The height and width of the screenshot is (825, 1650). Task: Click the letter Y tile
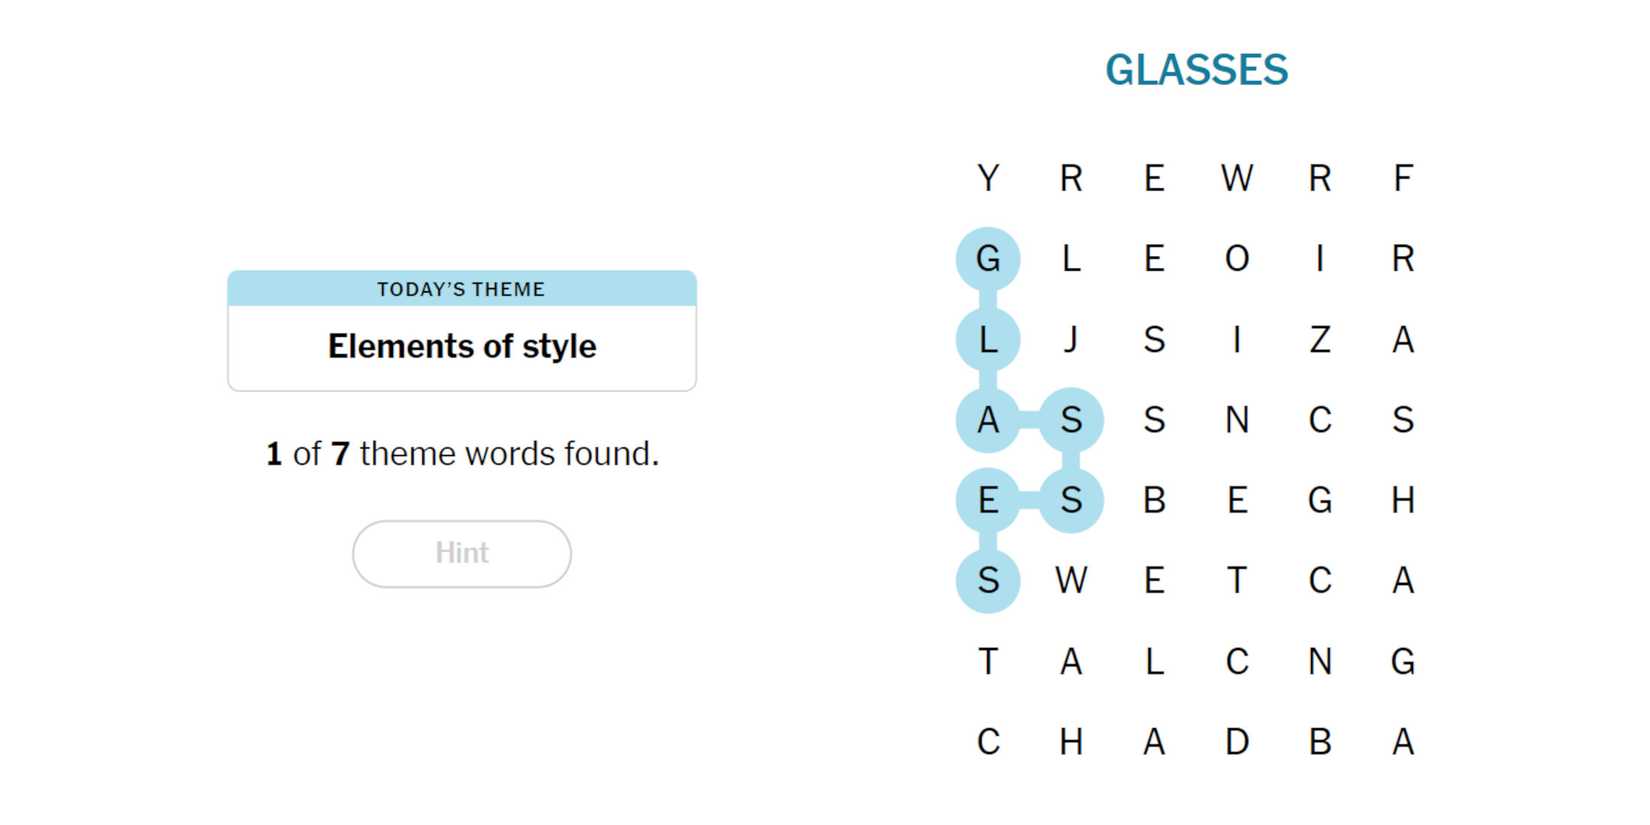(988, 178)
